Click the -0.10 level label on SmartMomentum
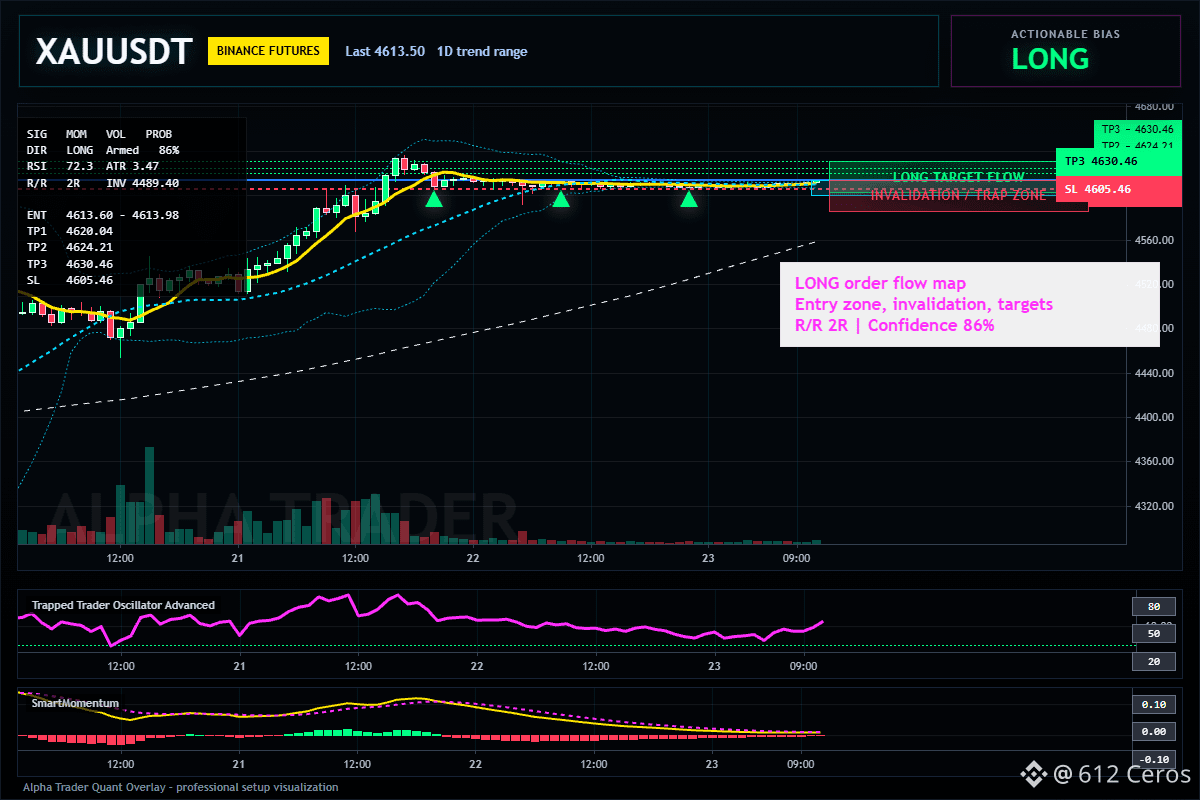Viewport: 1200px width, 800px height. 1153,759
